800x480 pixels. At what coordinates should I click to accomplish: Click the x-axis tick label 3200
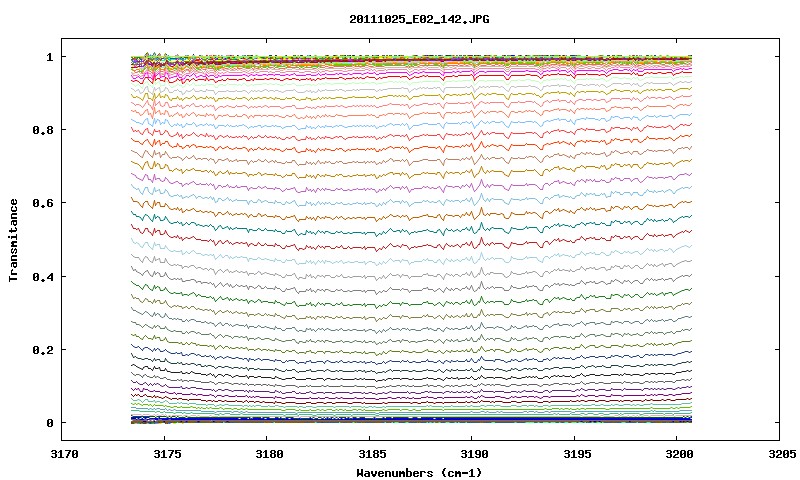coord(679,454)
